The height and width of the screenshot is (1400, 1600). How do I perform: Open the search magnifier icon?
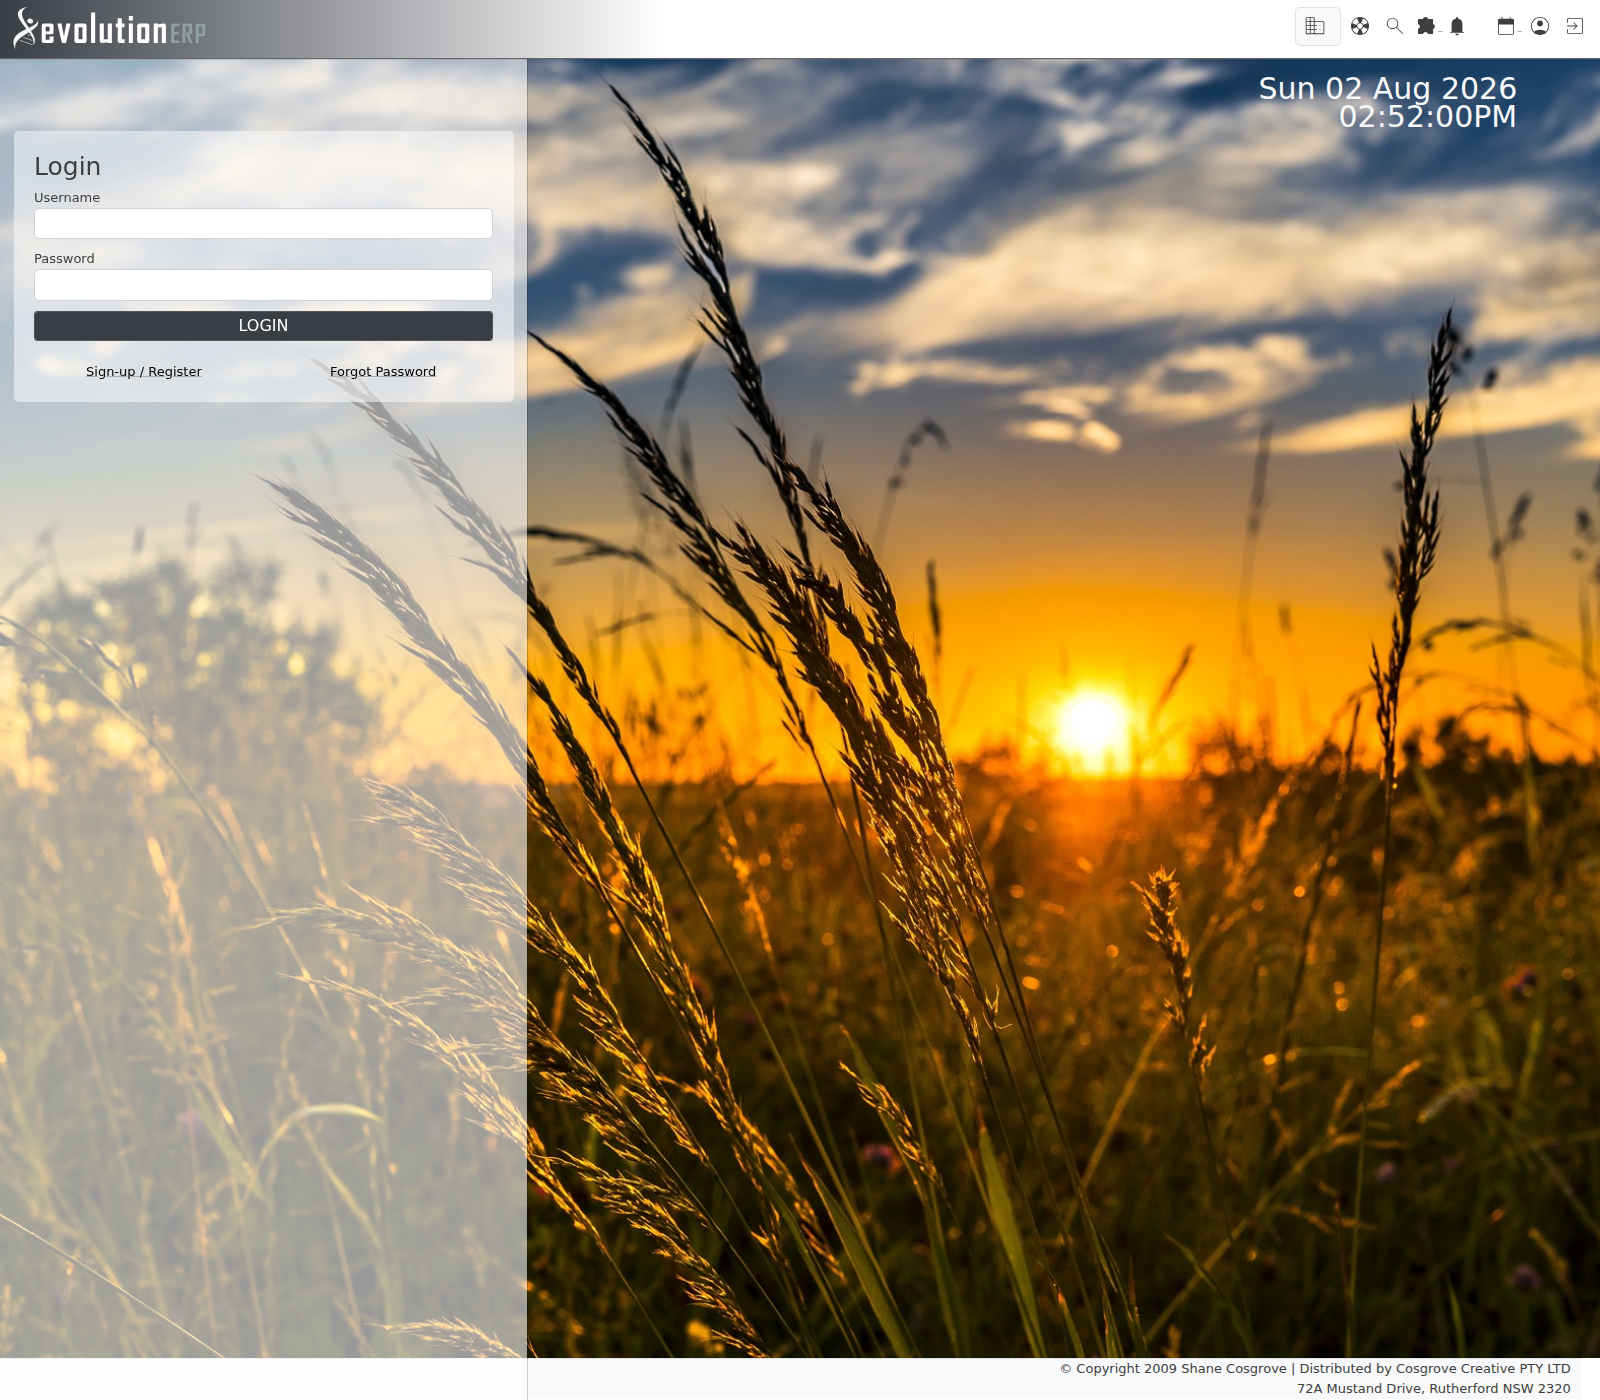pyautogui.click(x=1394, y=27)
